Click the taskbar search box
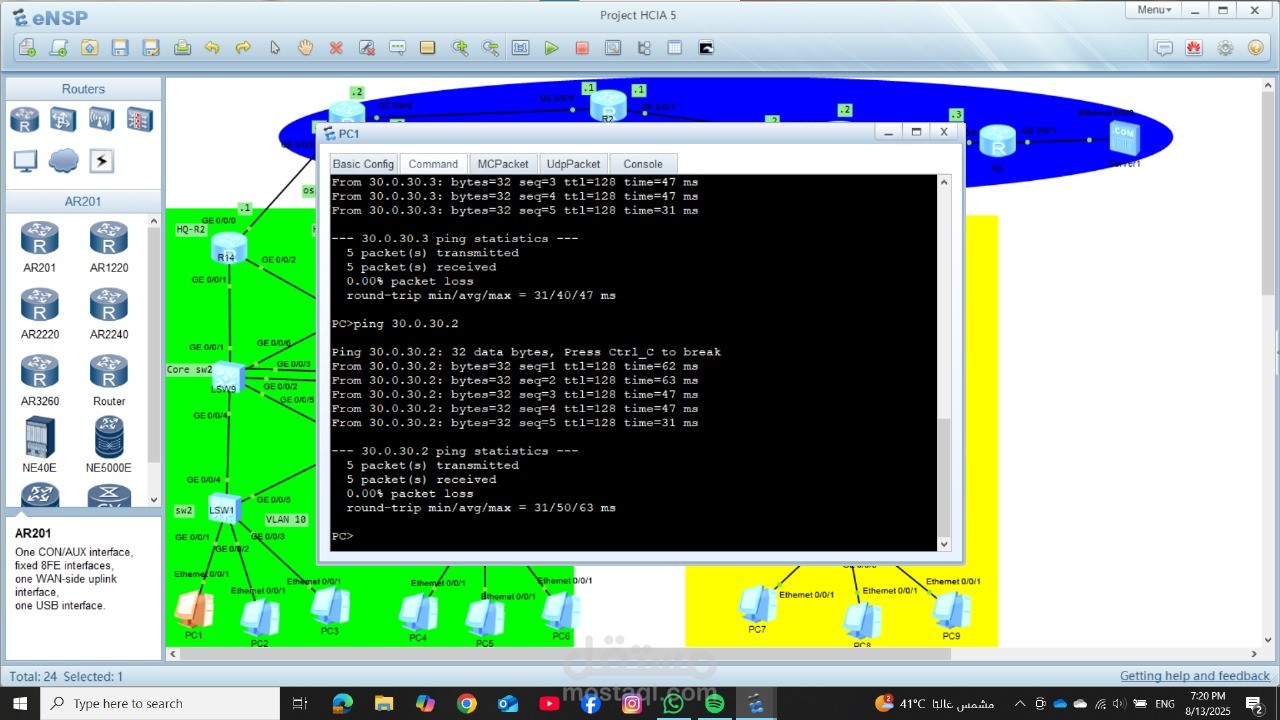This screenshot has height=720, width=1280. (x=160, y=703)
